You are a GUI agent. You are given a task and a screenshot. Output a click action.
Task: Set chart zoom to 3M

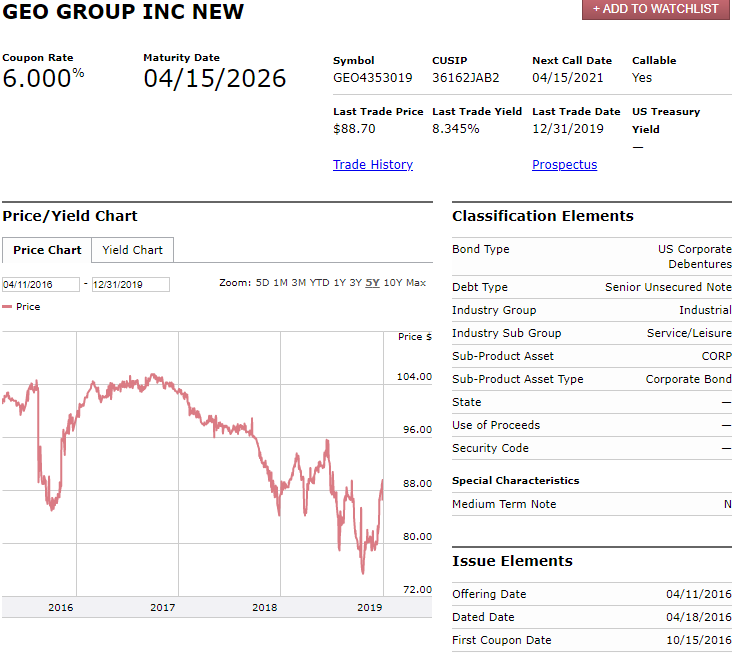298,283
